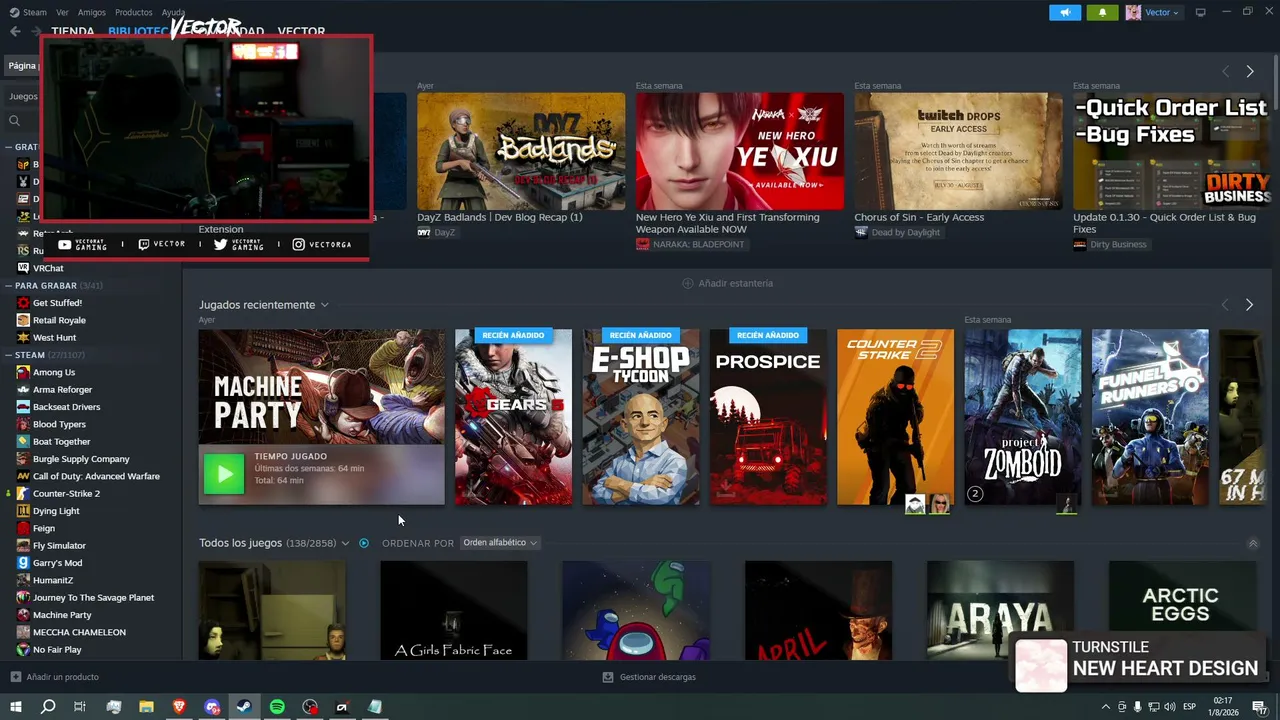This screenshot has height=720, width=1280.
Task: Click the library search magnifier icon
Action: 14,121
